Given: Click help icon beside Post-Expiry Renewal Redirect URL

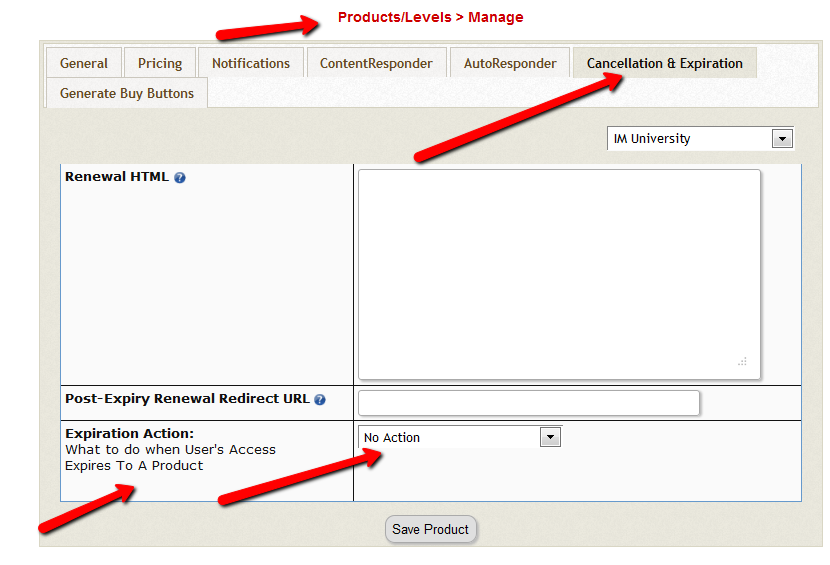Looking at the screenshot, I should coord(320,399).
